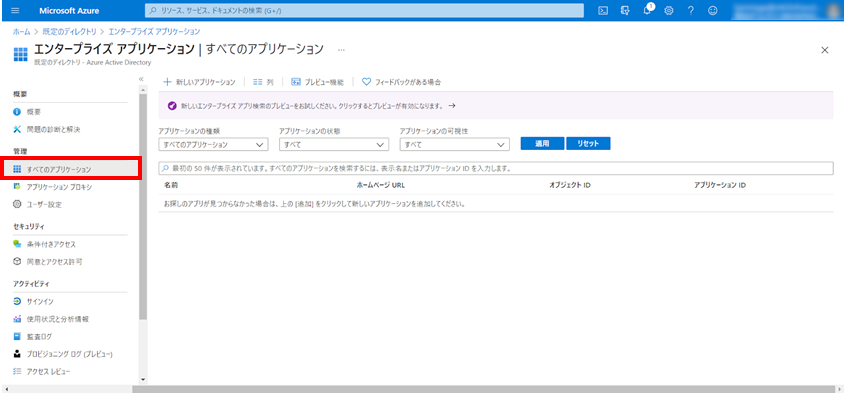This screenshot has height=393, width=844.
Task: Open 同意とアクセス許可 in the sidebar
Action: 48,262
